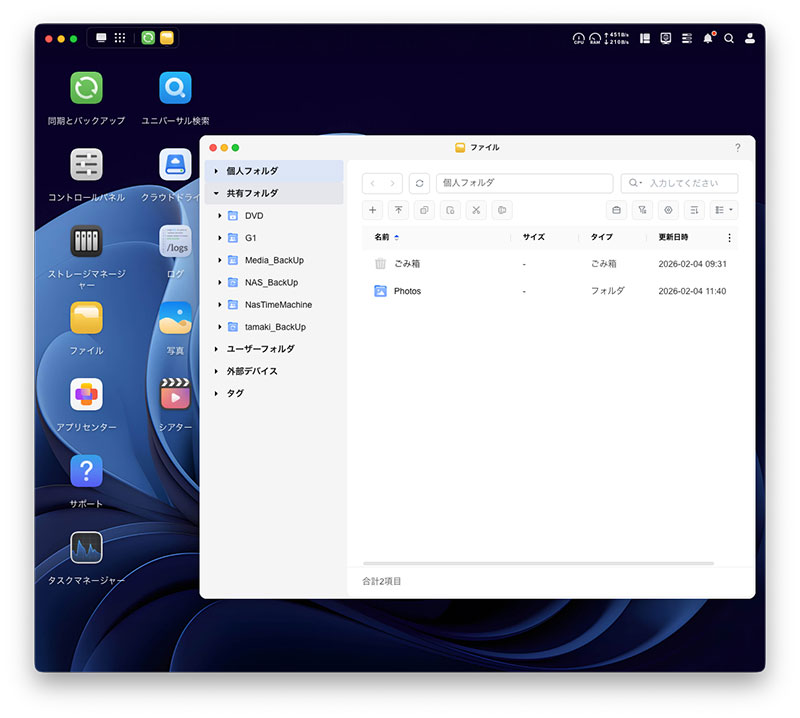This screenshot has width=800, height=718.
Task: Sort by the 名前 column header
Action: coord(382,237)
